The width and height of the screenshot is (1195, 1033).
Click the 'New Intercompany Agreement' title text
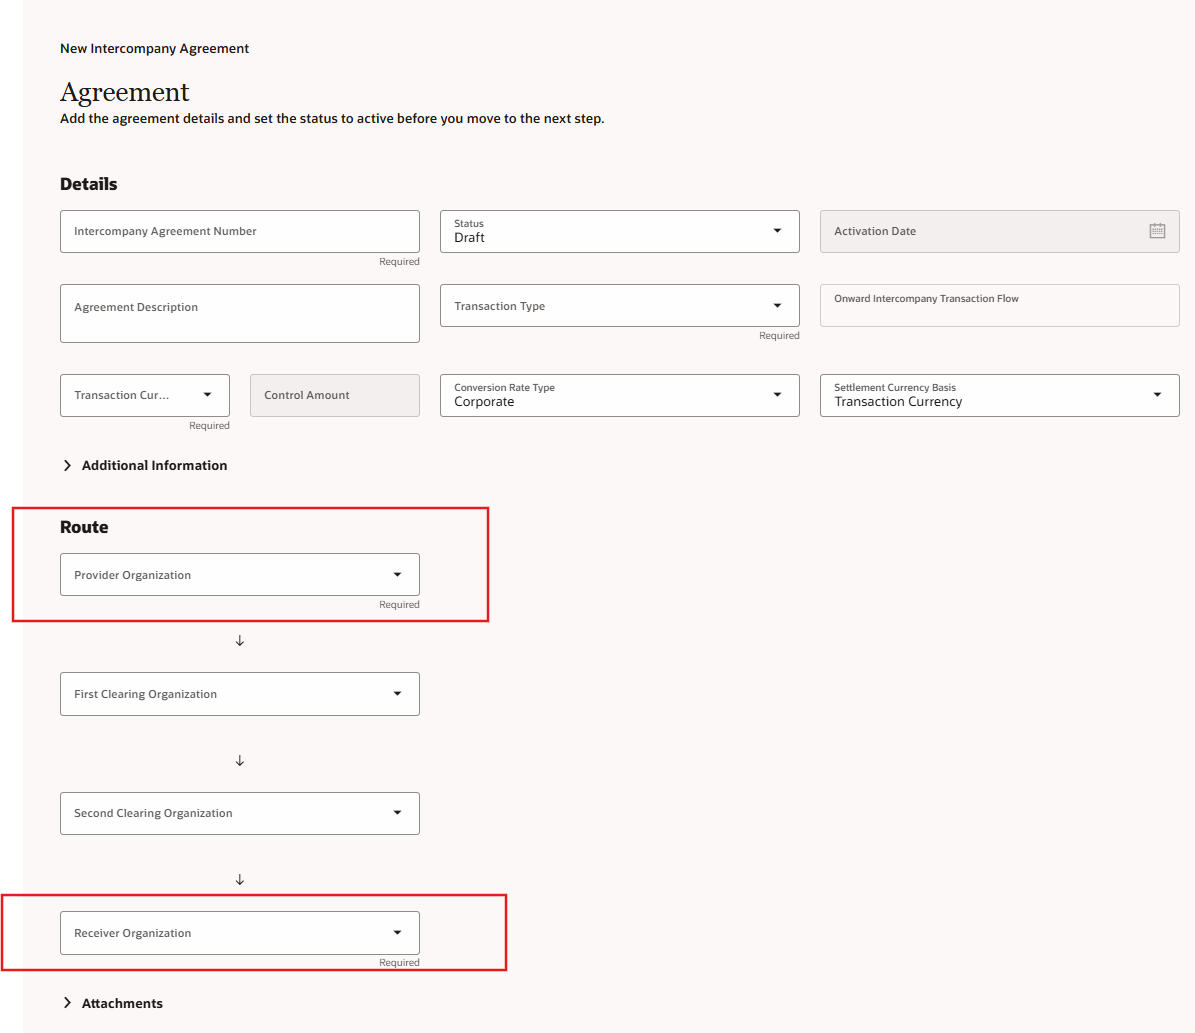click(155, 49)
